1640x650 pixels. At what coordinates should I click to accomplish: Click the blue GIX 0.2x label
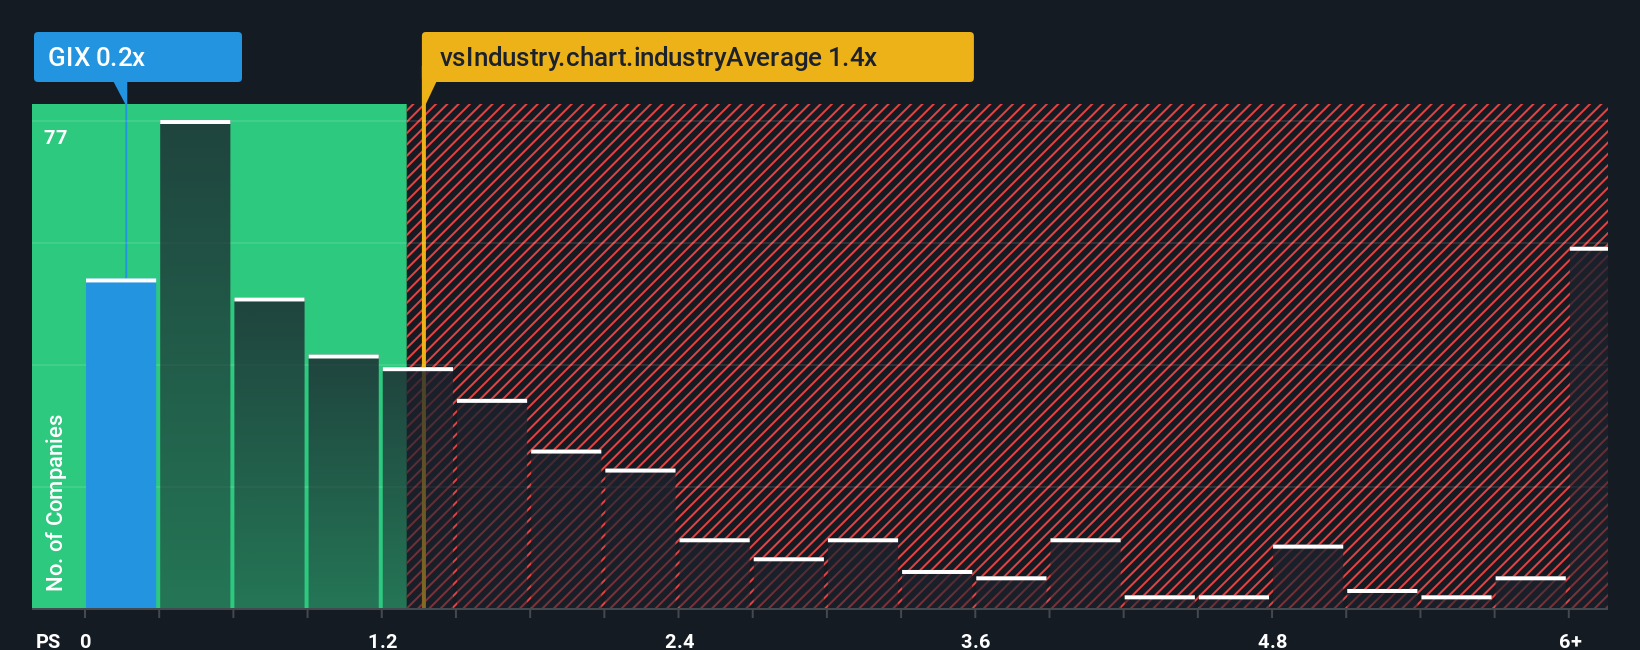click(x=138, y=57)
